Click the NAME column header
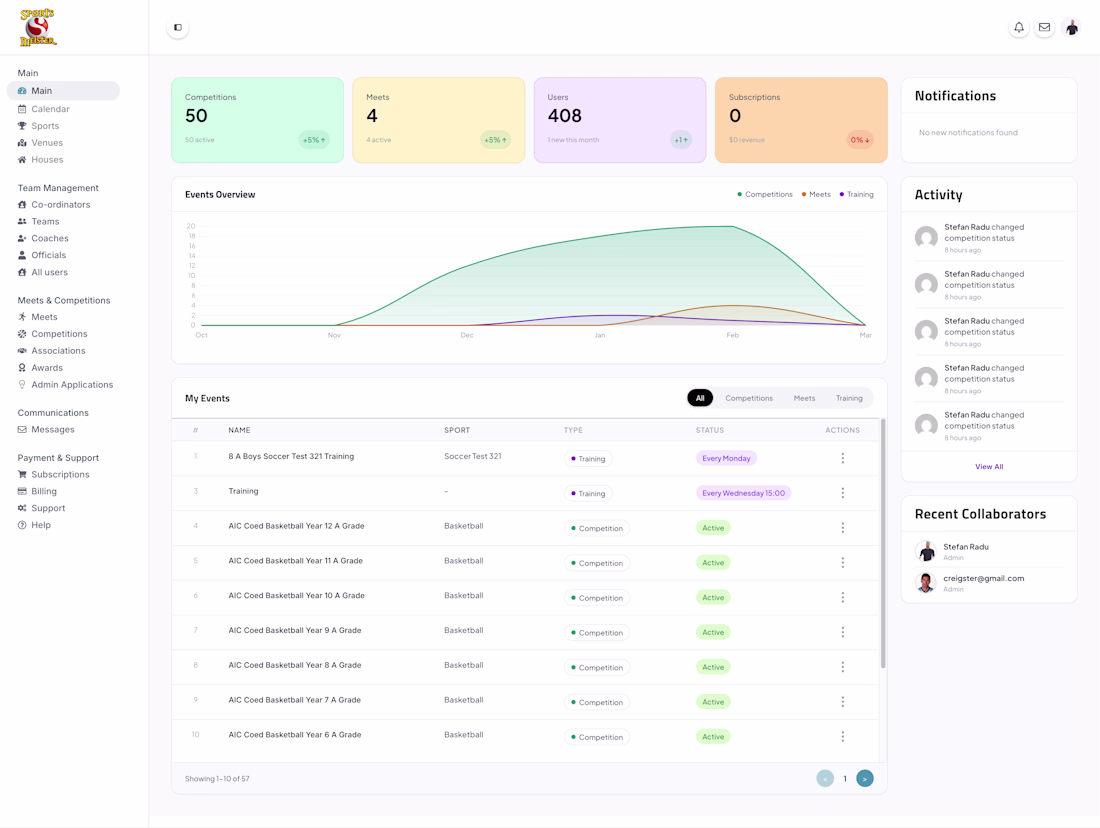Viewport: 1100px width, 828px height. (239, 430)
